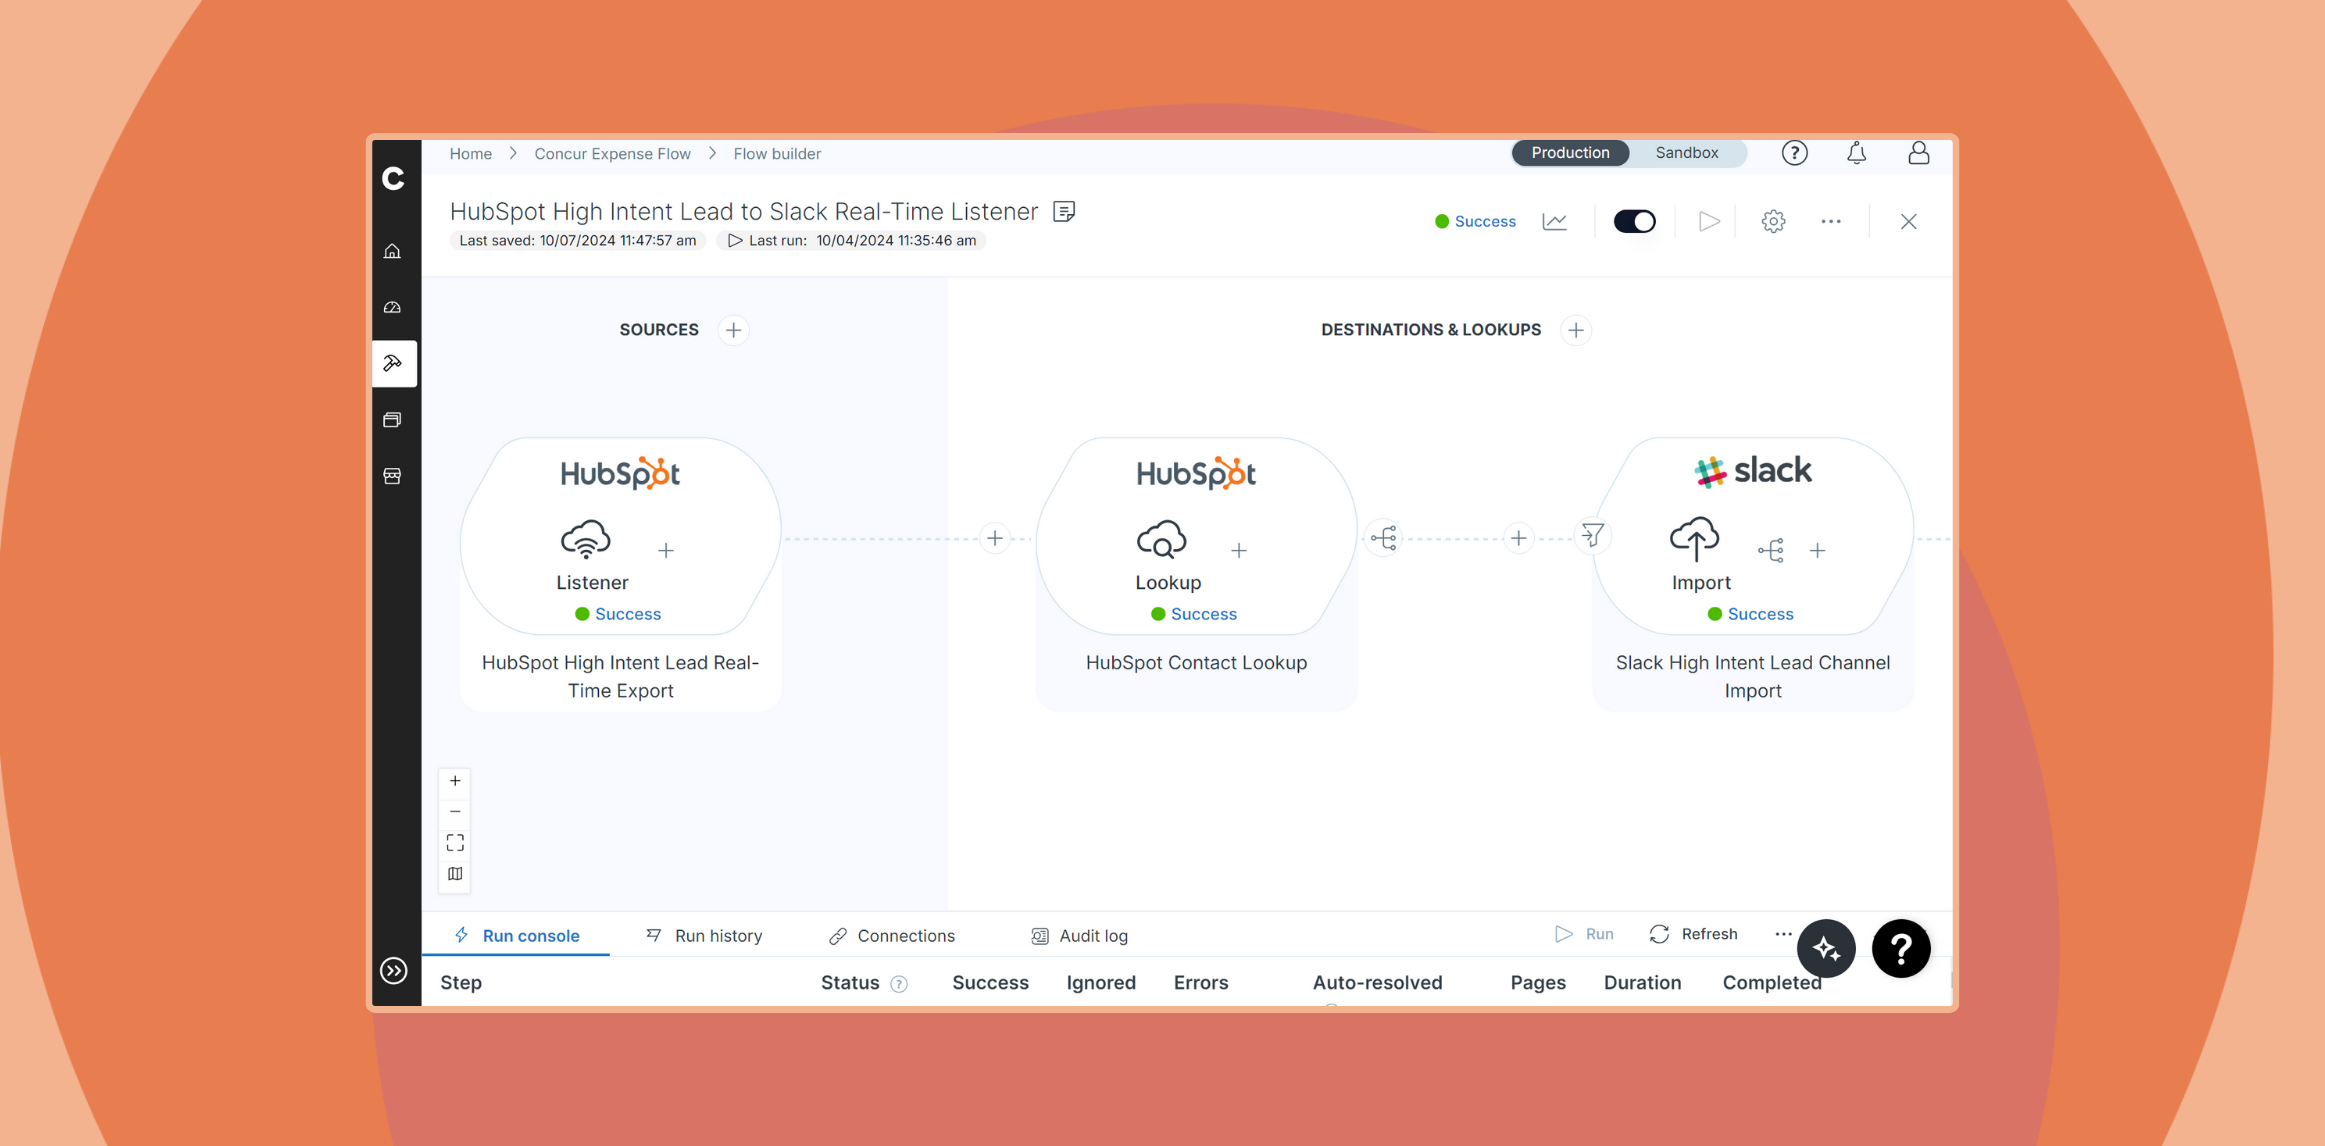
Task: Click the Completed column header
Action: click(1771, 983)
